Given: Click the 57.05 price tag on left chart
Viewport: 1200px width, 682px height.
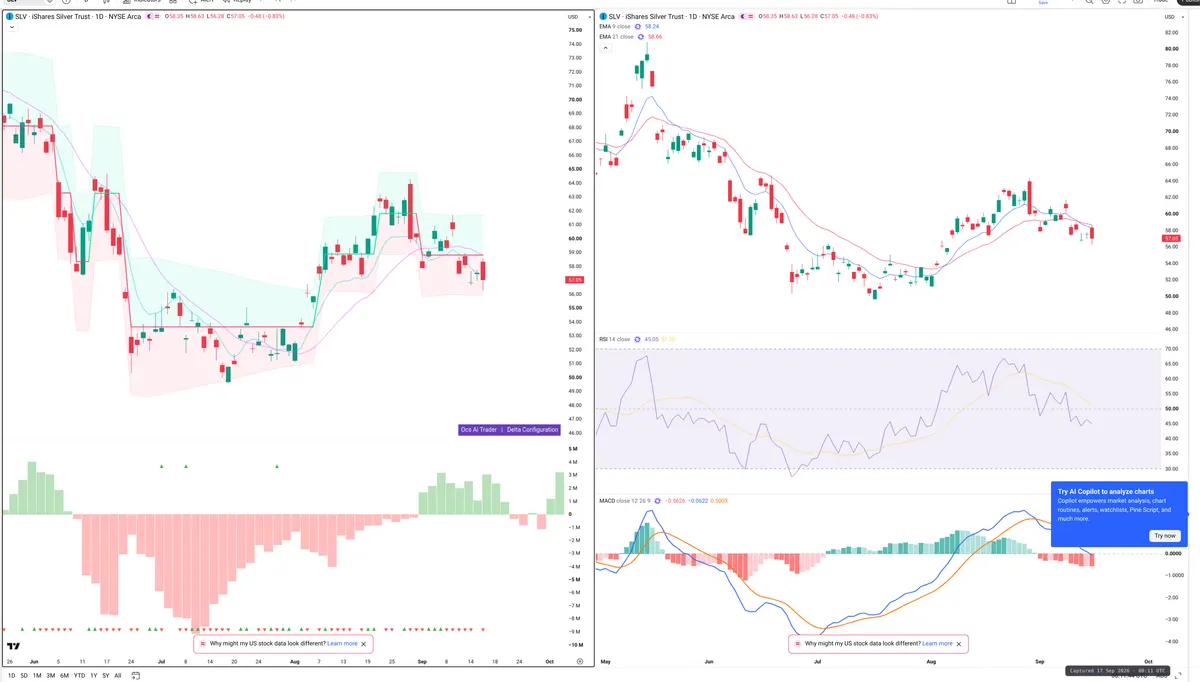Looking at the screenshot, I should (x=575, y=280).
